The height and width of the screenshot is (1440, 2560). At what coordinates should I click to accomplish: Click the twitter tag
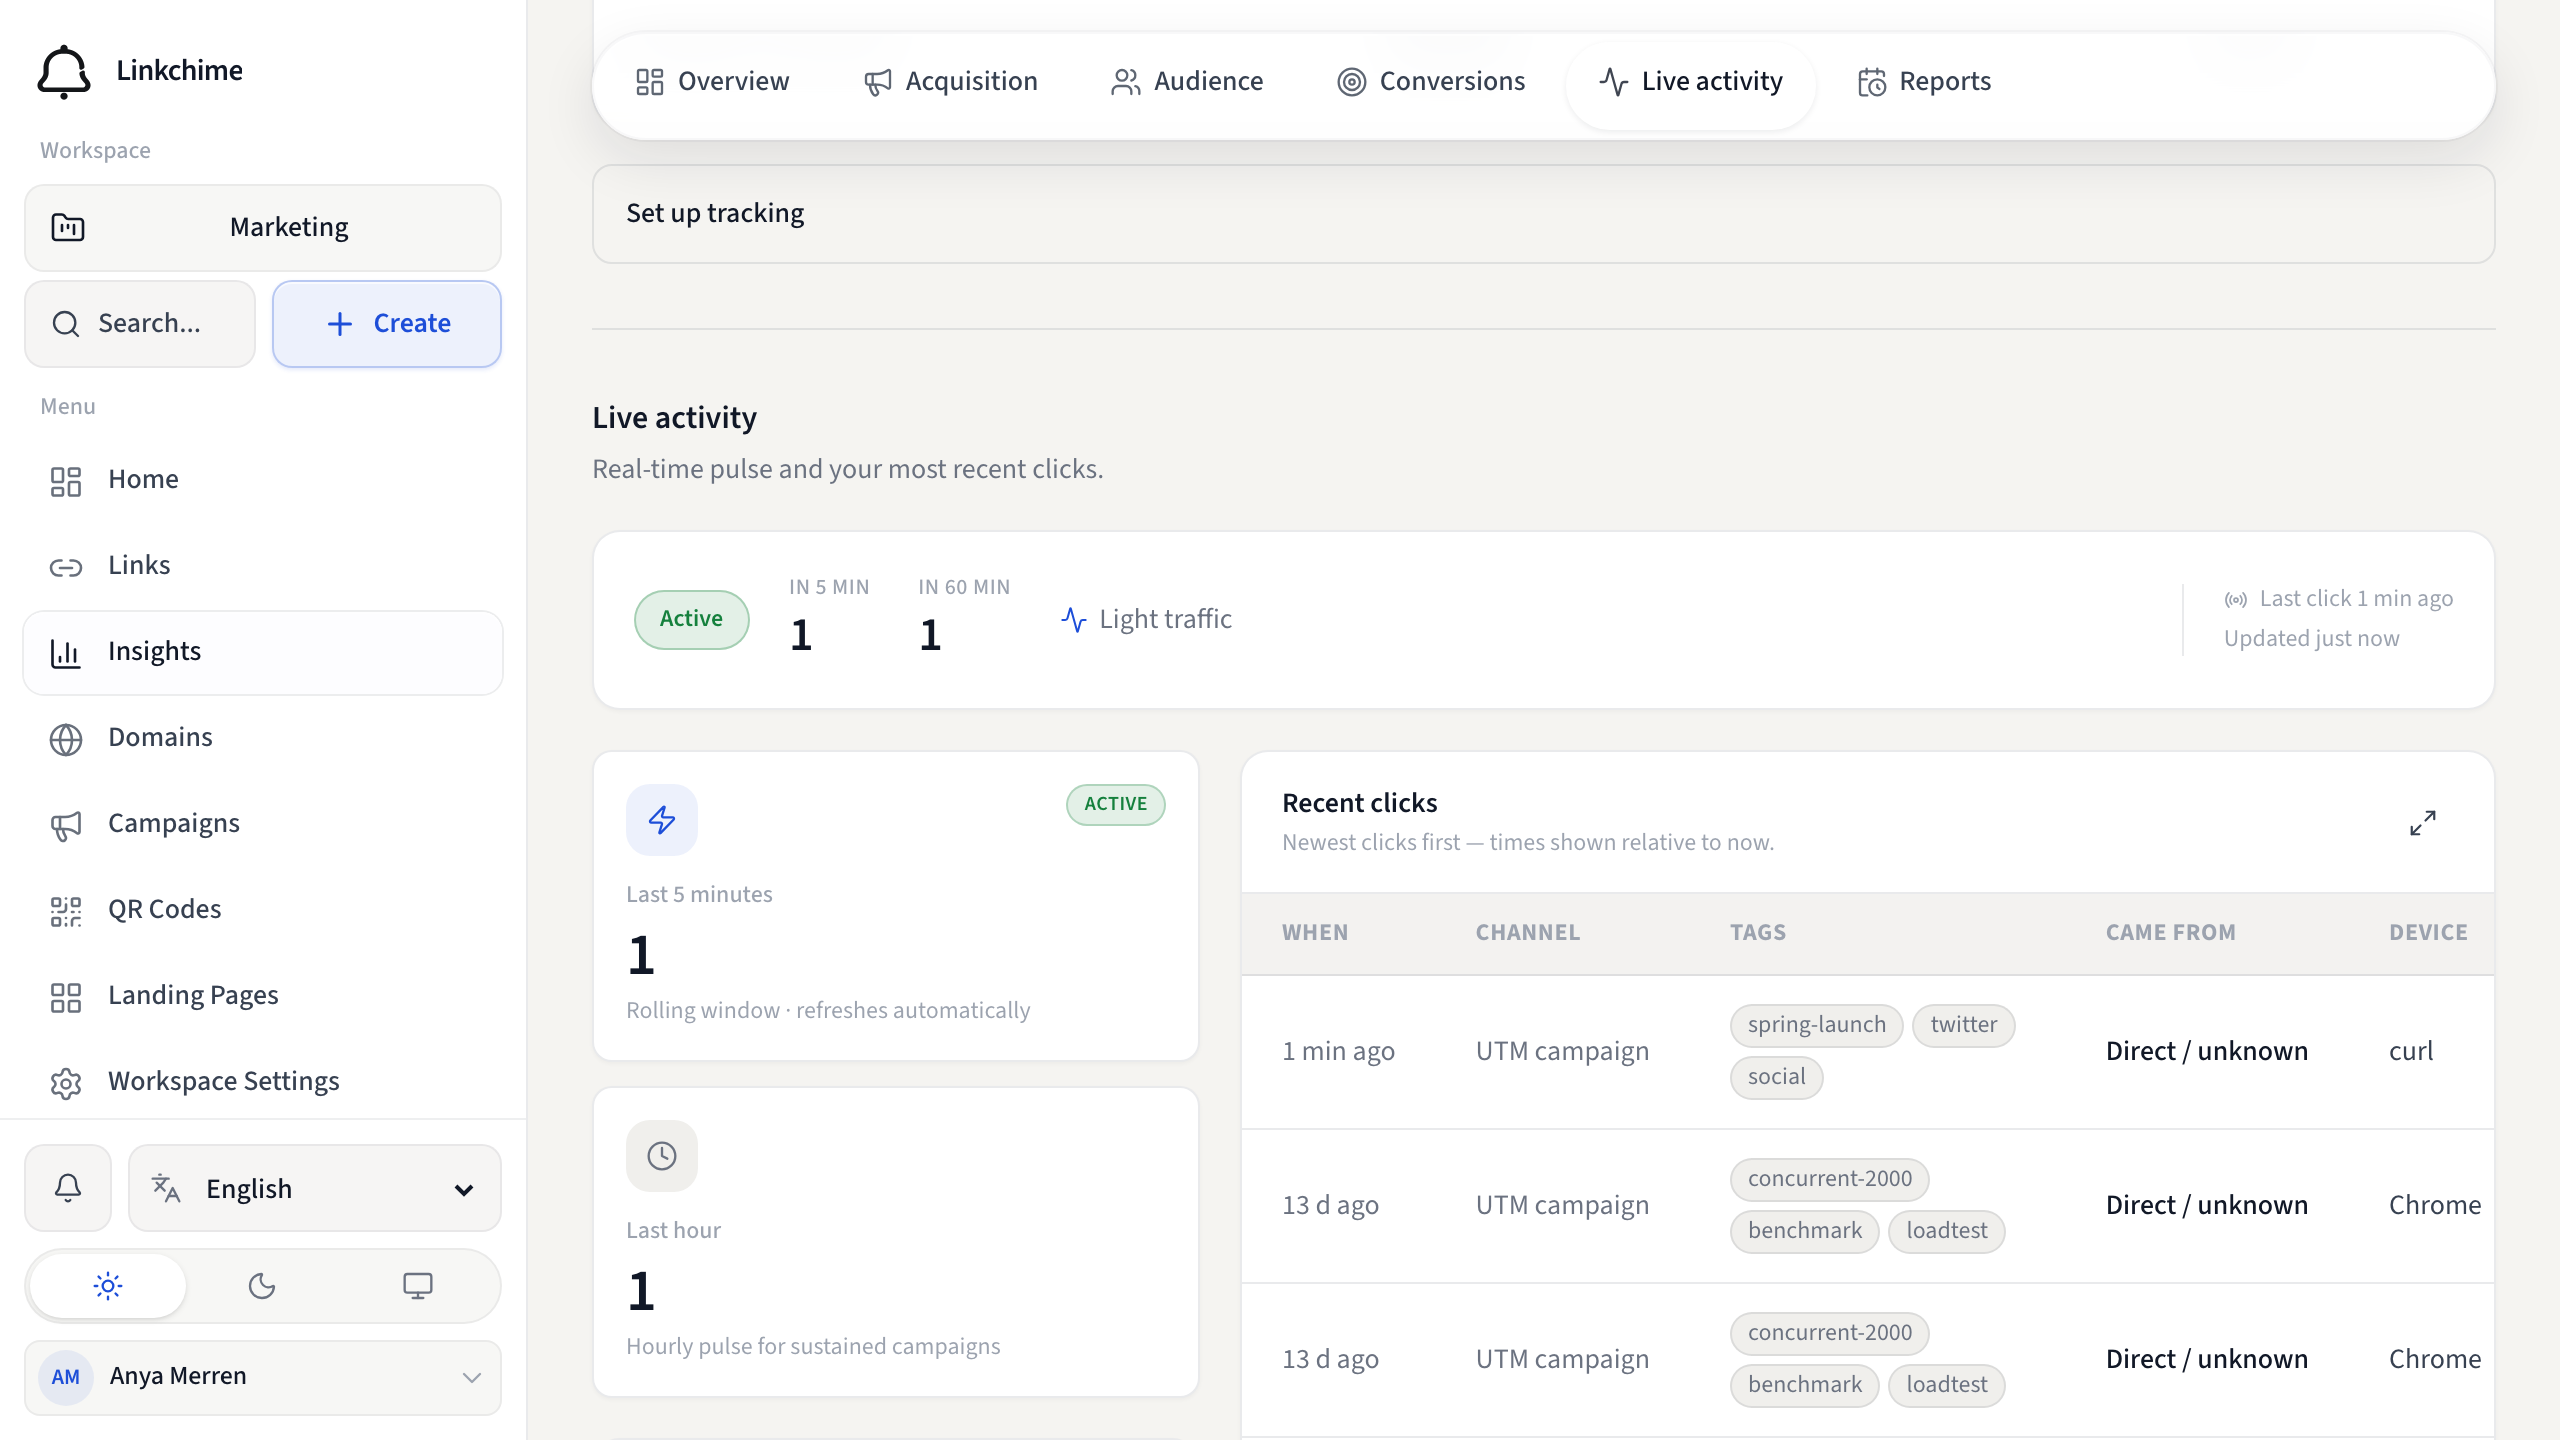[x=1963, y=1025]
